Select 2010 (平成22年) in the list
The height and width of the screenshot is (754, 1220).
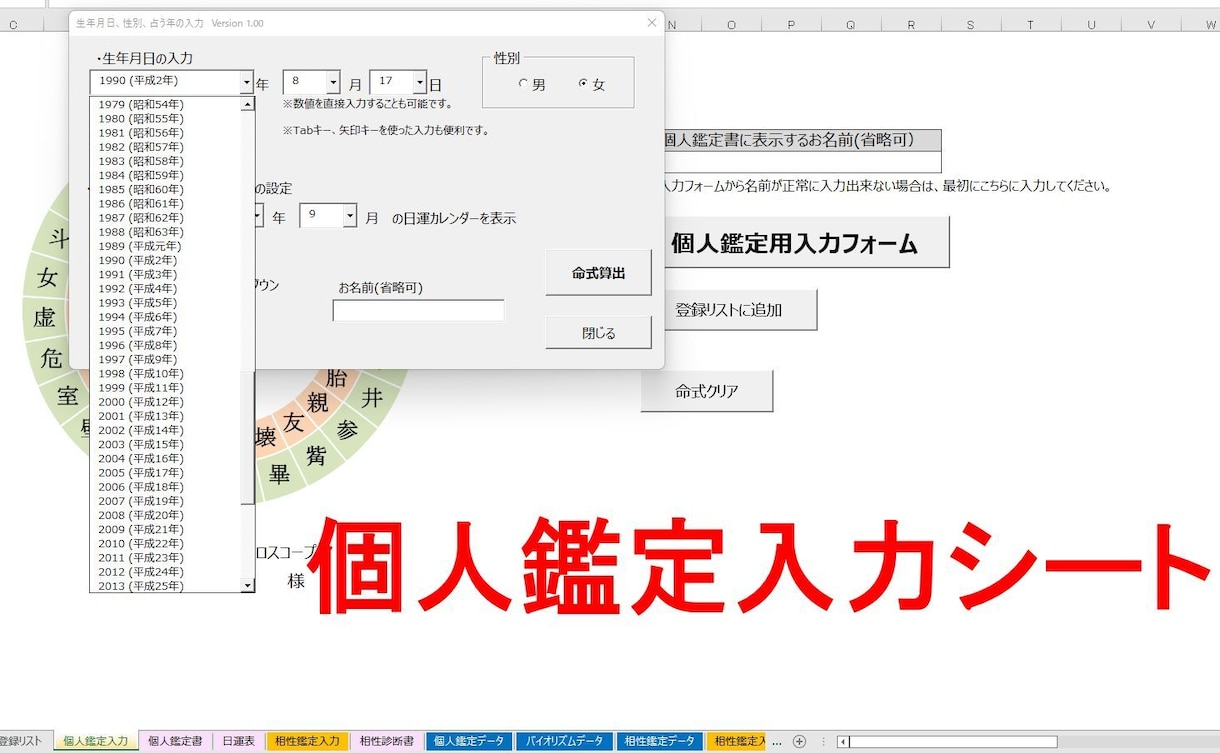pyautogui.click(x=166, y=543)
